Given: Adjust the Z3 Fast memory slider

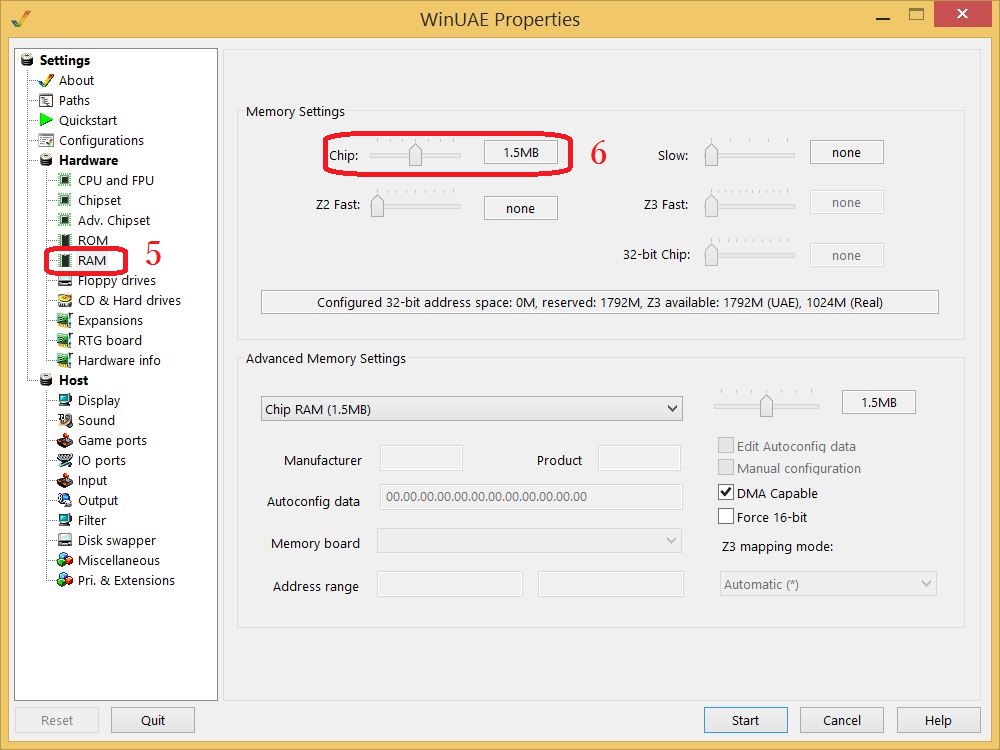Looking at the screenshot, I should point(710,205).
